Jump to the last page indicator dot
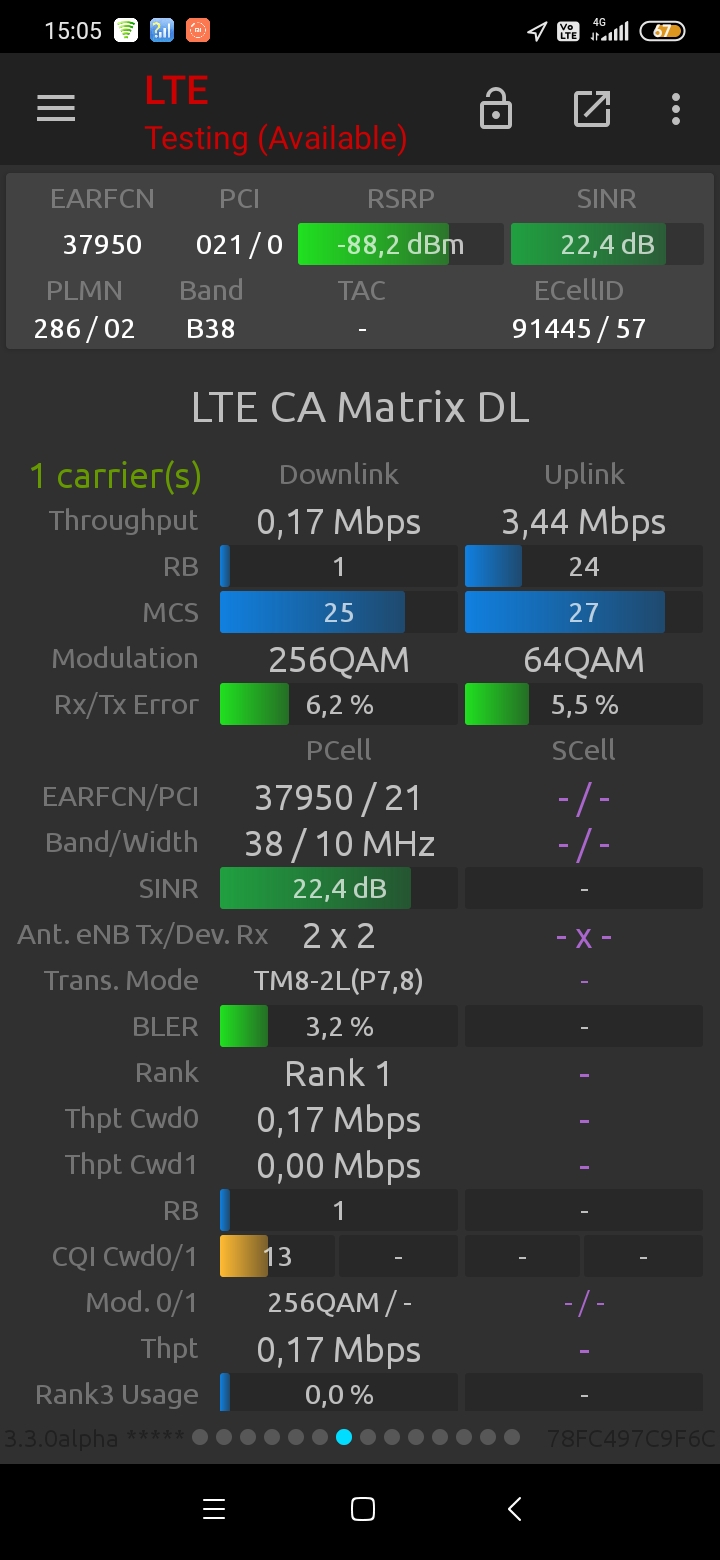Screen dimensions: 720x1560 (512, 1437)
